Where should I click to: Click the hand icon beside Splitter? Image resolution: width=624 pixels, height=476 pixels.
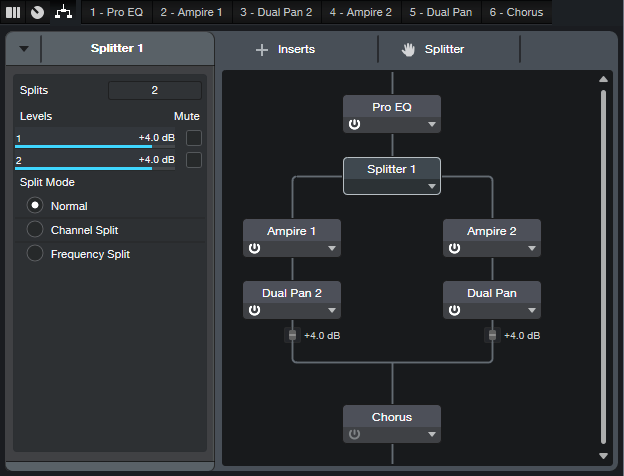(x=408, y=50)
